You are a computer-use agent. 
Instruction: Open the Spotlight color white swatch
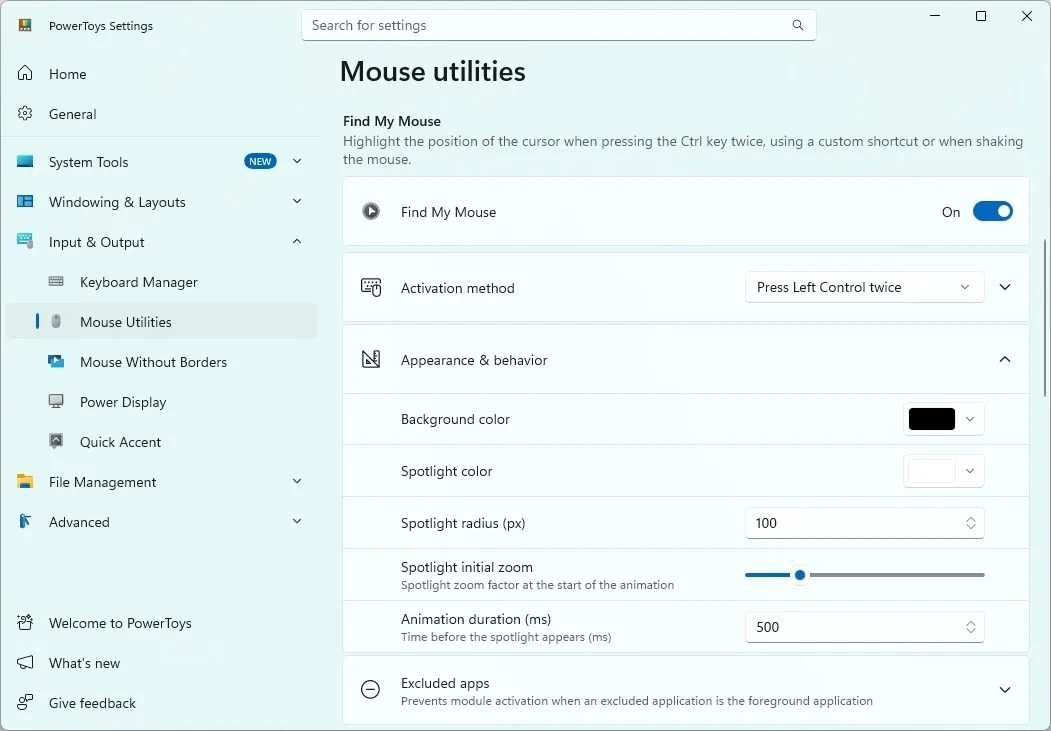click(x=932, y=471)
